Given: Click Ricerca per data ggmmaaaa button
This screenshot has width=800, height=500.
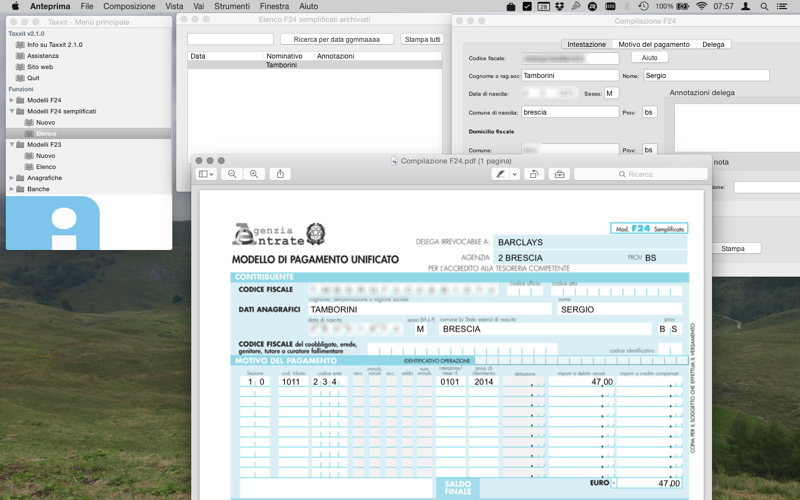Looking at the screenshot, I should (337, 39).
